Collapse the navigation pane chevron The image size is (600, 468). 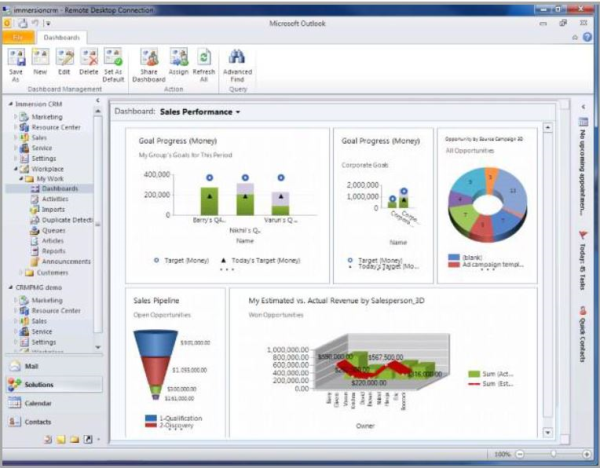pos(98,100)
